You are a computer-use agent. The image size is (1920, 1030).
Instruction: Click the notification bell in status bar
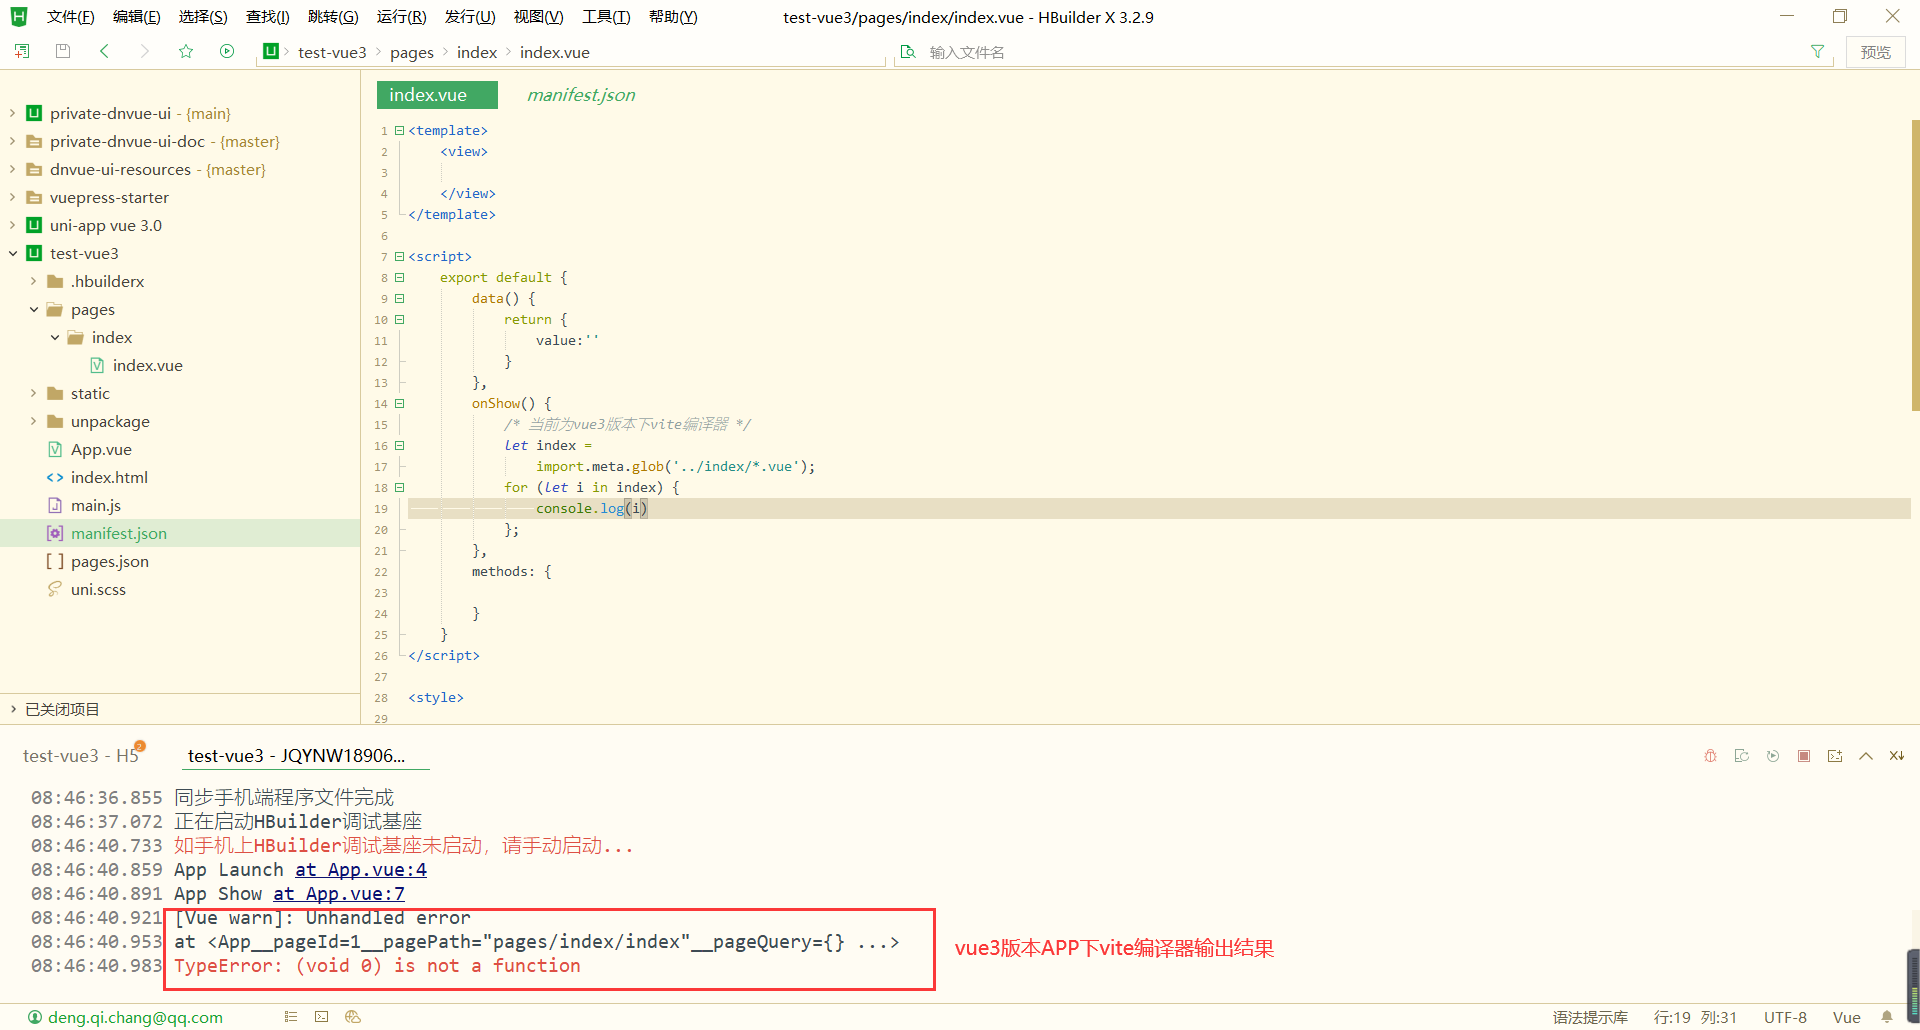(x=1887, y=1017)
